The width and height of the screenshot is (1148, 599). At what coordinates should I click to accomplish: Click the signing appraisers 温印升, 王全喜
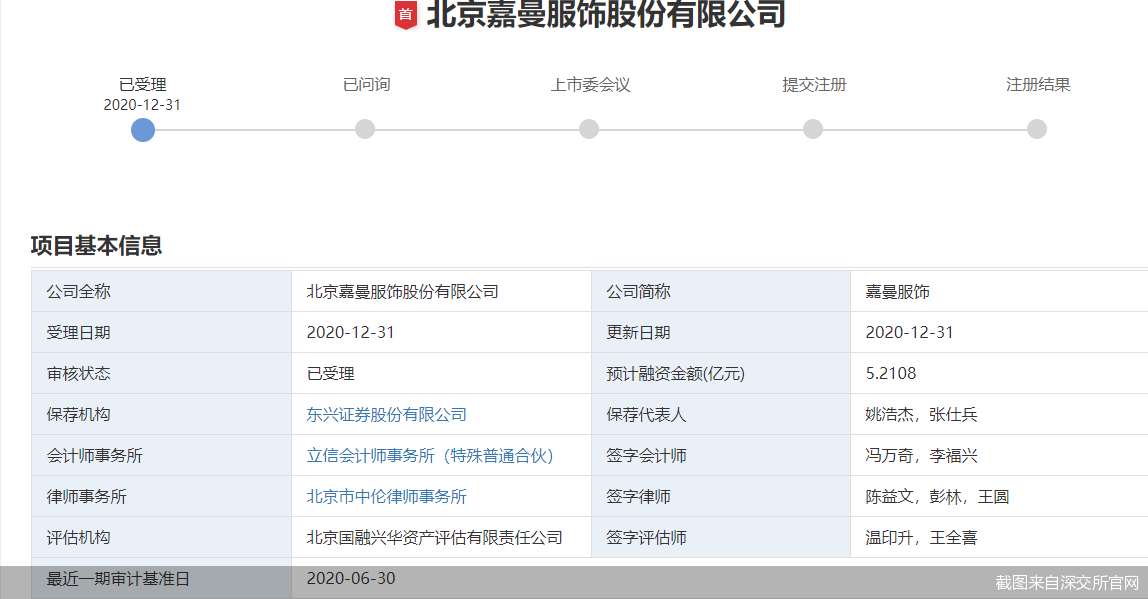point(922,537)
